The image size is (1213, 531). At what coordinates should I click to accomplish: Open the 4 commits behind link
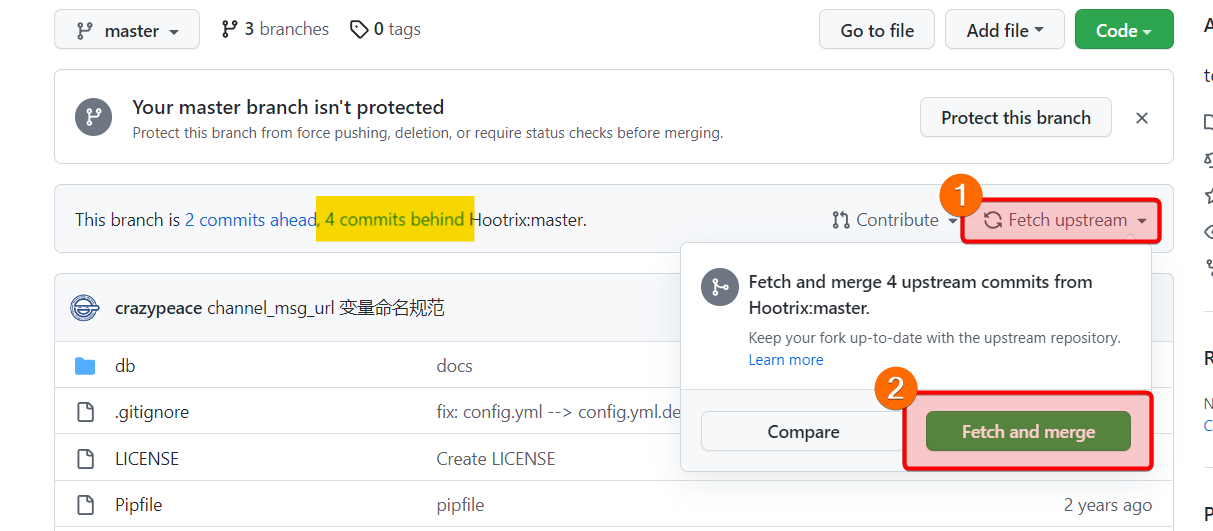(394, 220)
